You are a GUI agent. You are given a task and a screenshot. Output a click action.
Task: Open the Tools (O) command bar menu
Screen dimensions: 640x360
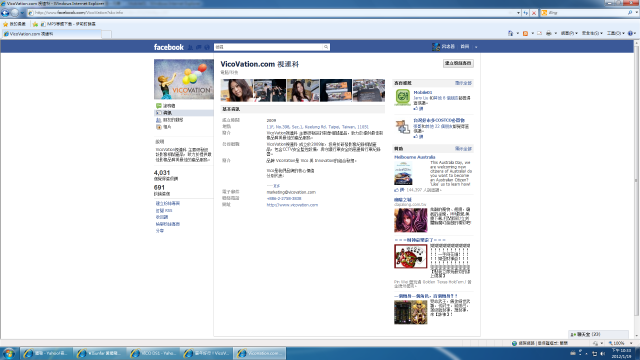(x=615, y=33)
